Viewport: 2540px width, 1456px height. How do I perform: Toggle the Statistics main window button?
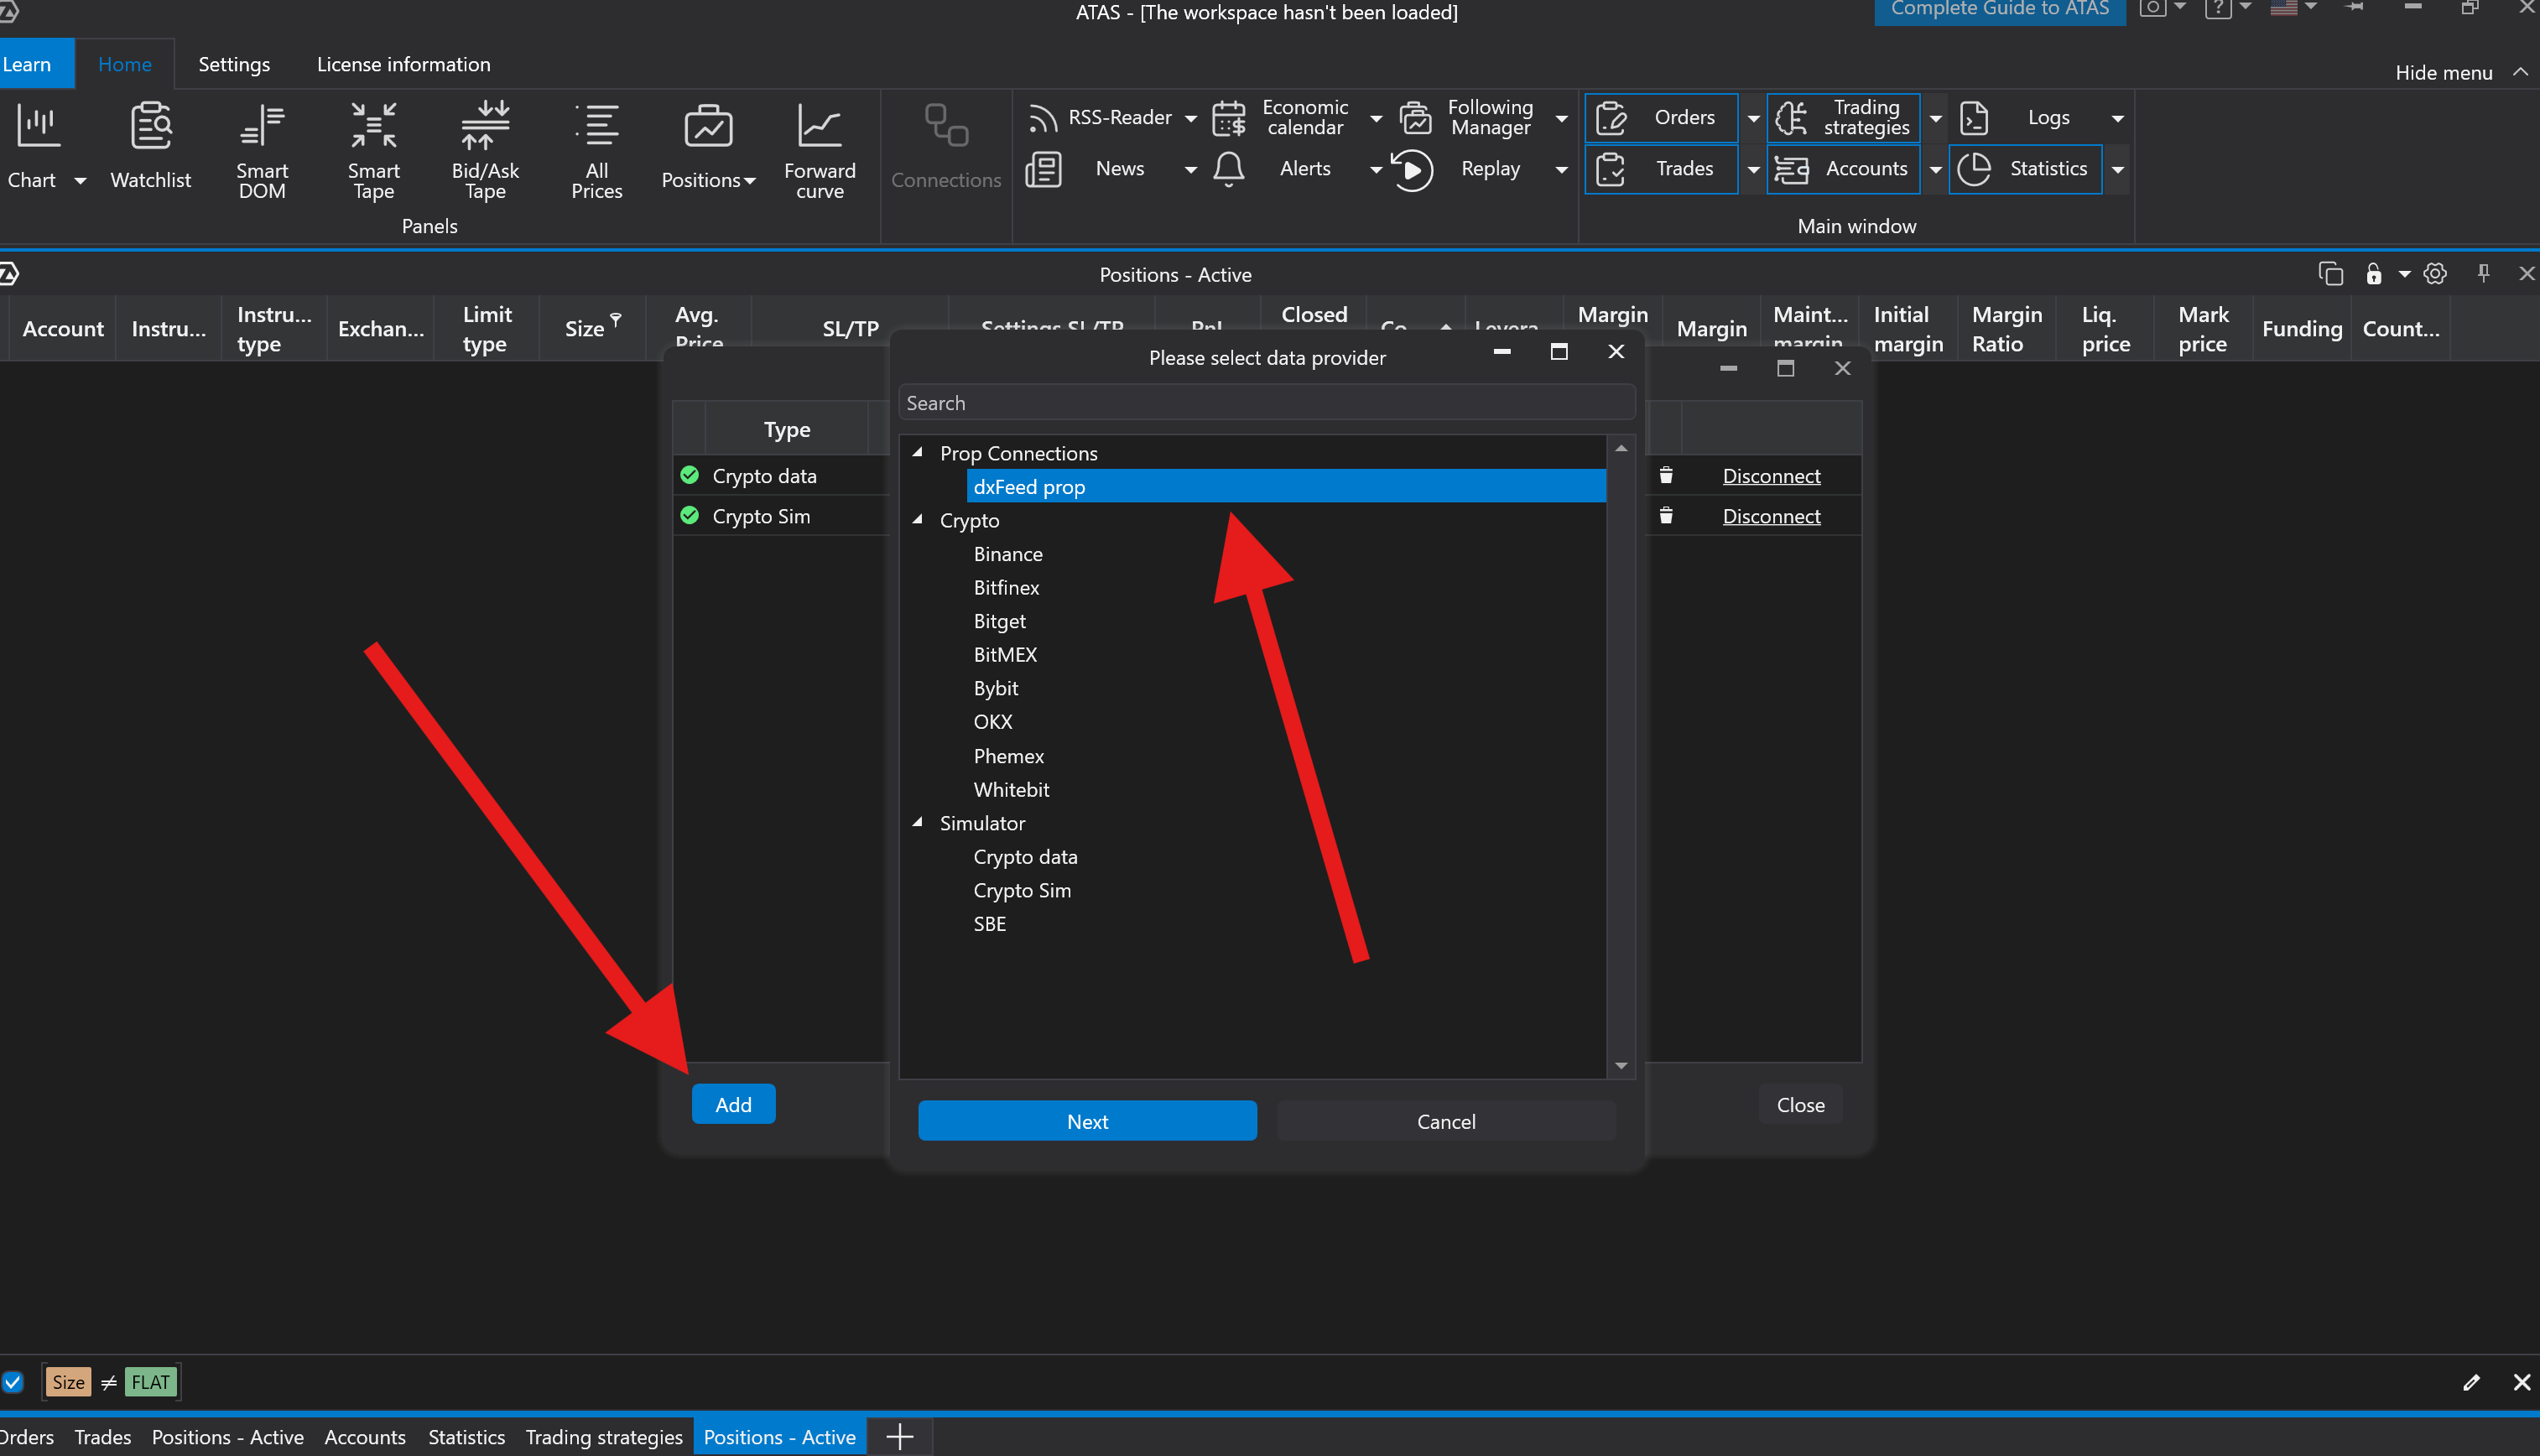tap(2025, 169)
